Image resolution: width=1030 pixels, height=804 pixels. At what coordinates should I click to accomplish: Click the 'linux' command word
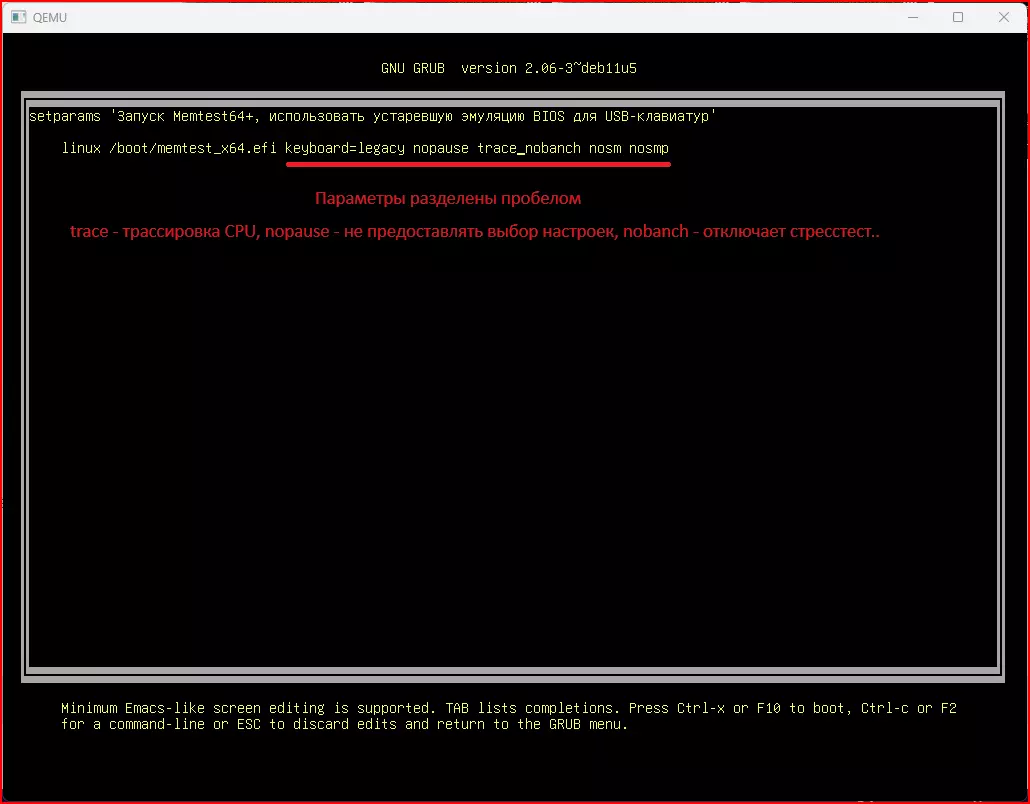point(81,148)
